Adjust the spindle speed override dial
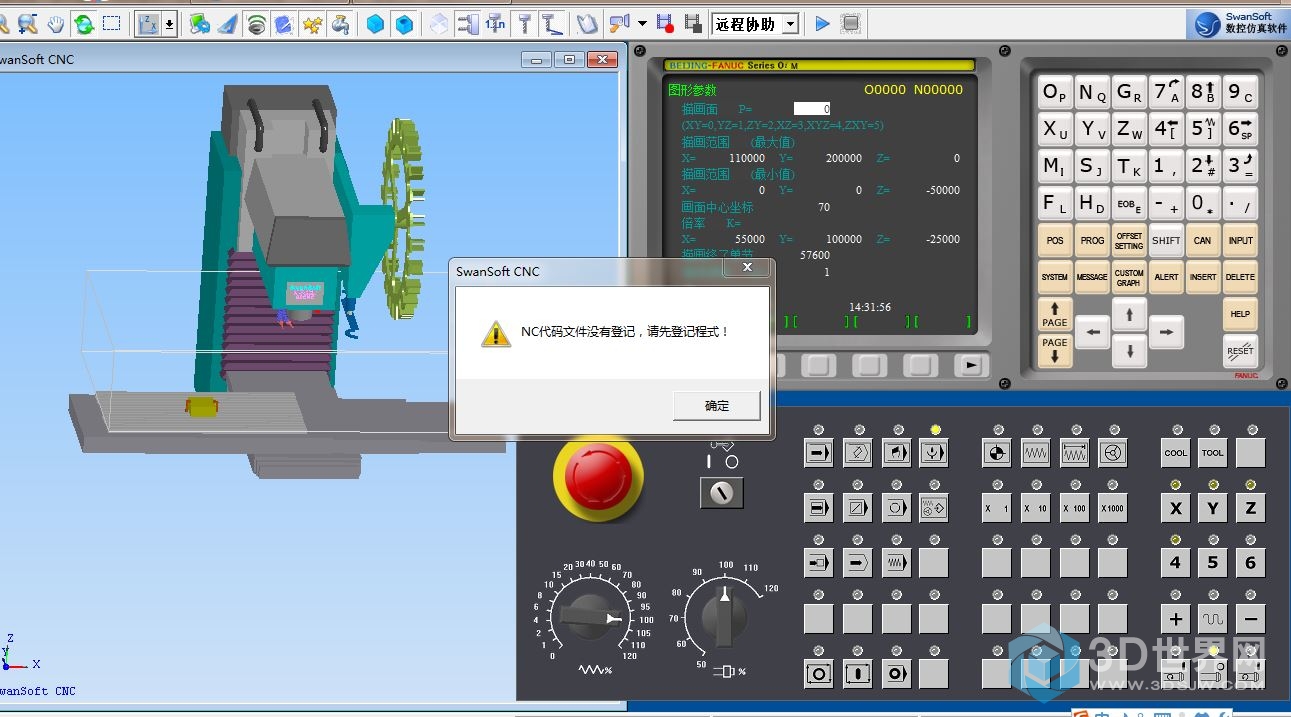 tap(724, 616)
